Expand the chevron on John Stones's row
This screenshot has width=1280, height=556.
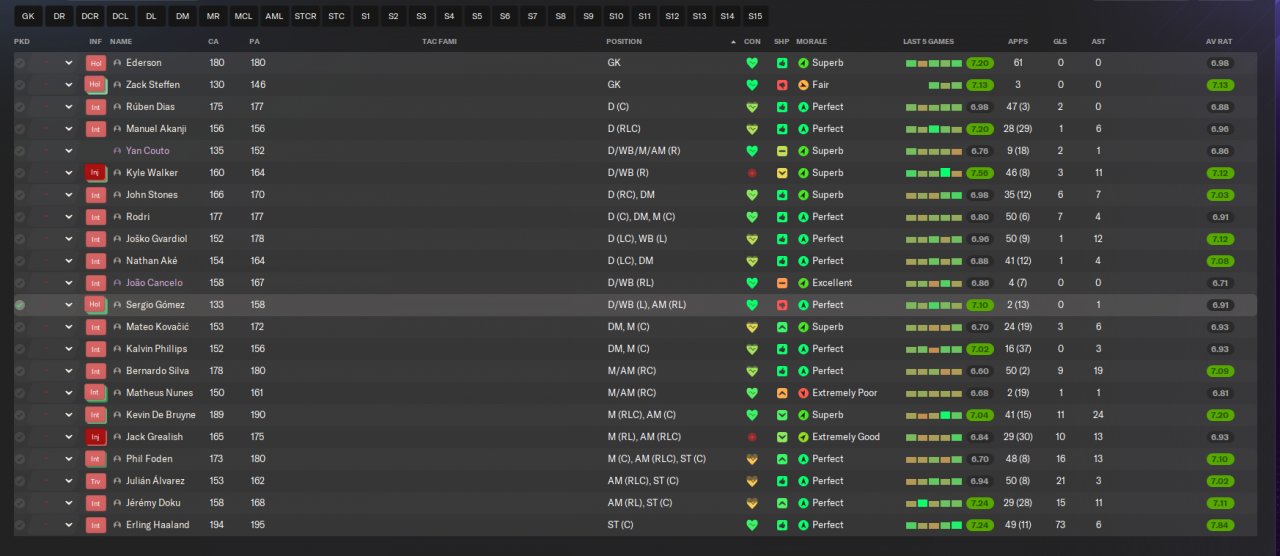click(x=69, y=195)
